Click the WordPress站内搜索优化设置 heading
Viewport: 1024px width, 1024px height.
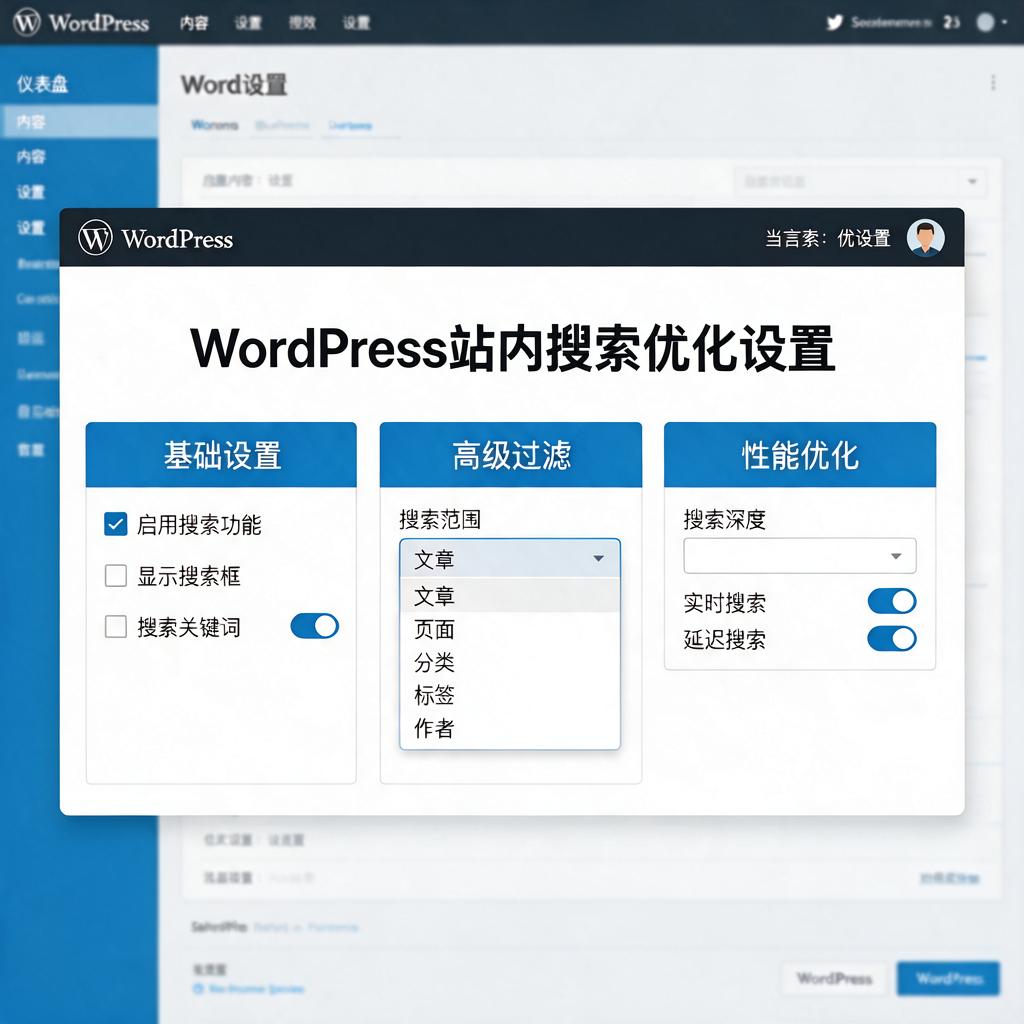(x=513, y=349)
